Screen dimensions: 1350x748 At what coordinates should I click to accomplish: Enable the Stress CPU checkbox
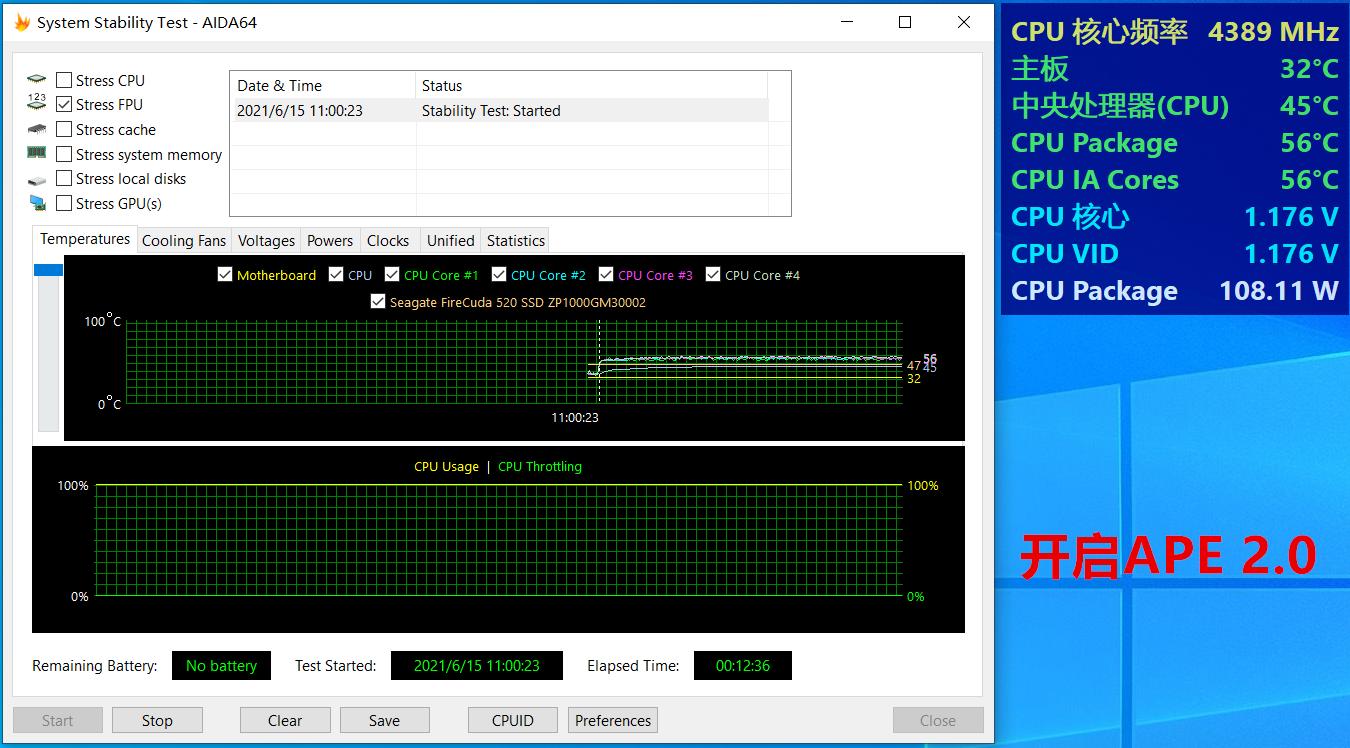click(64, 80)
